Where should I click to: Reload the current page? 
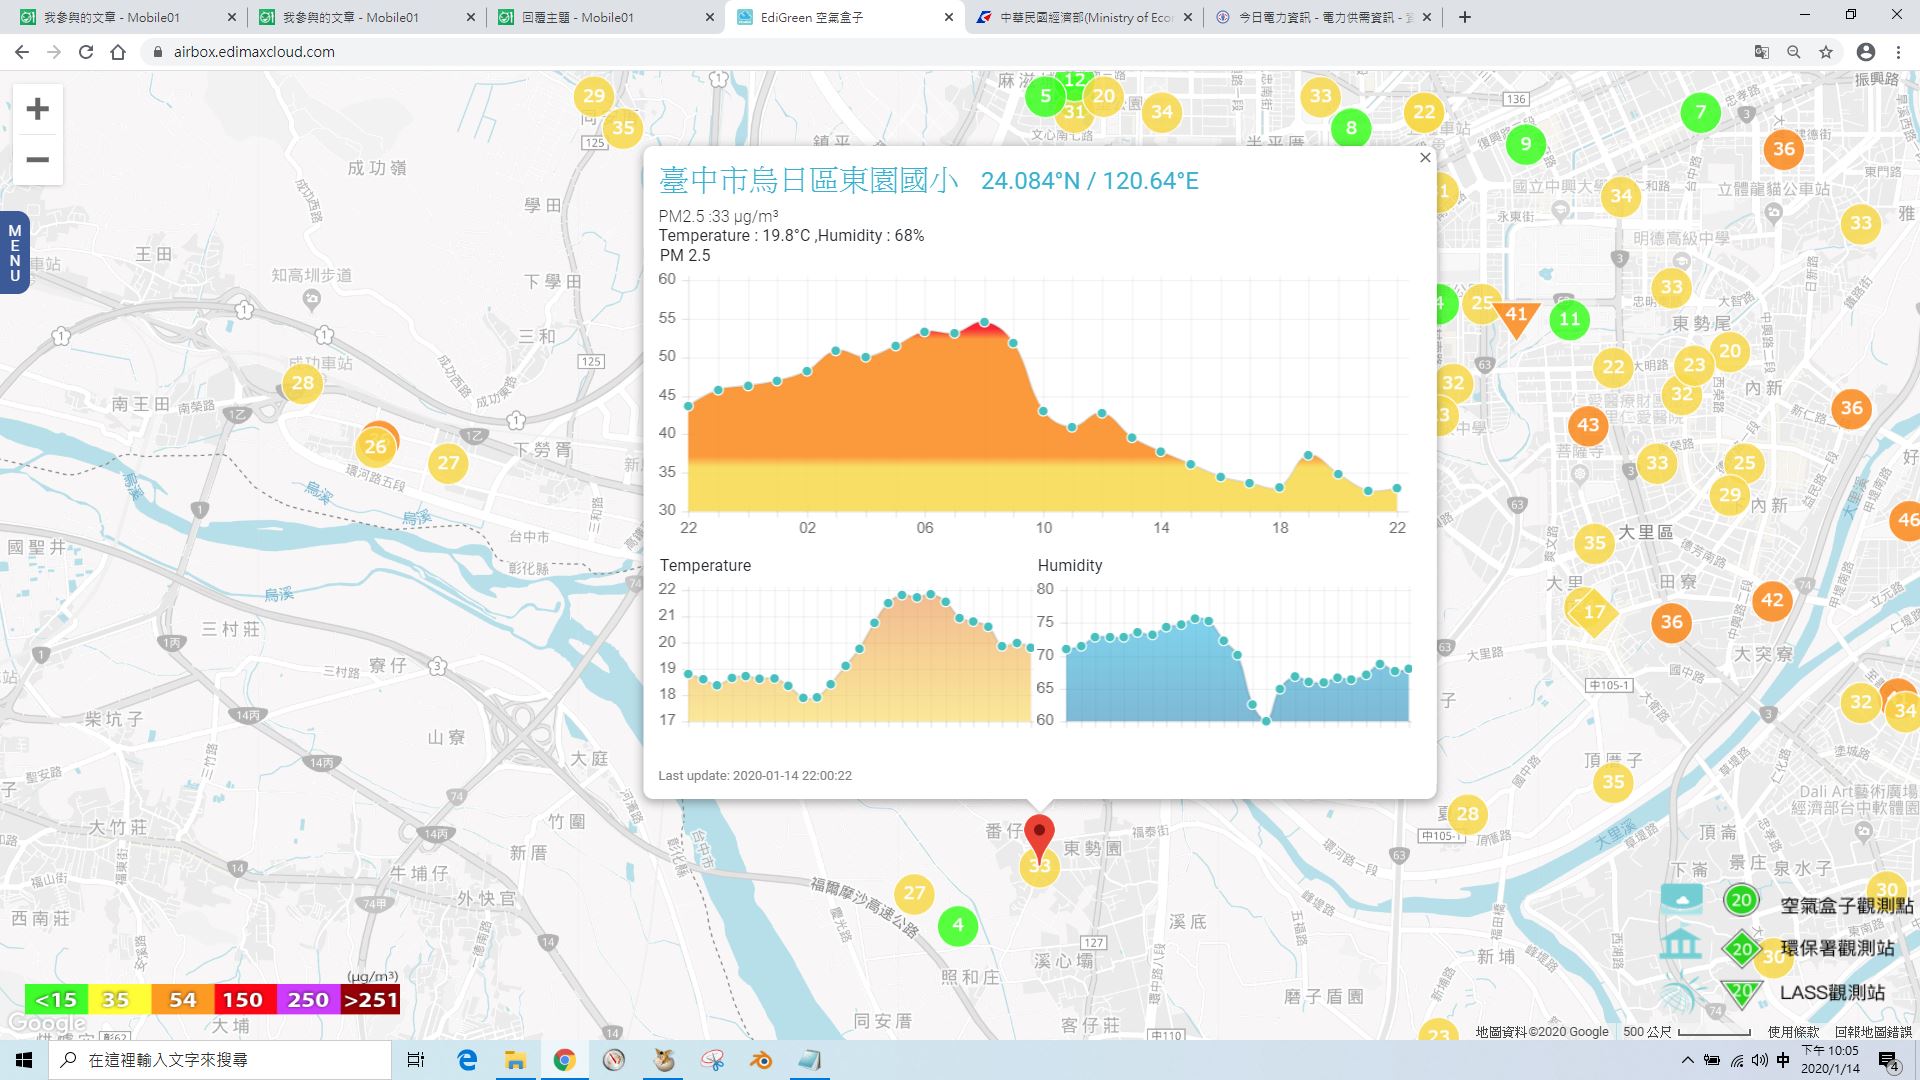86,52
